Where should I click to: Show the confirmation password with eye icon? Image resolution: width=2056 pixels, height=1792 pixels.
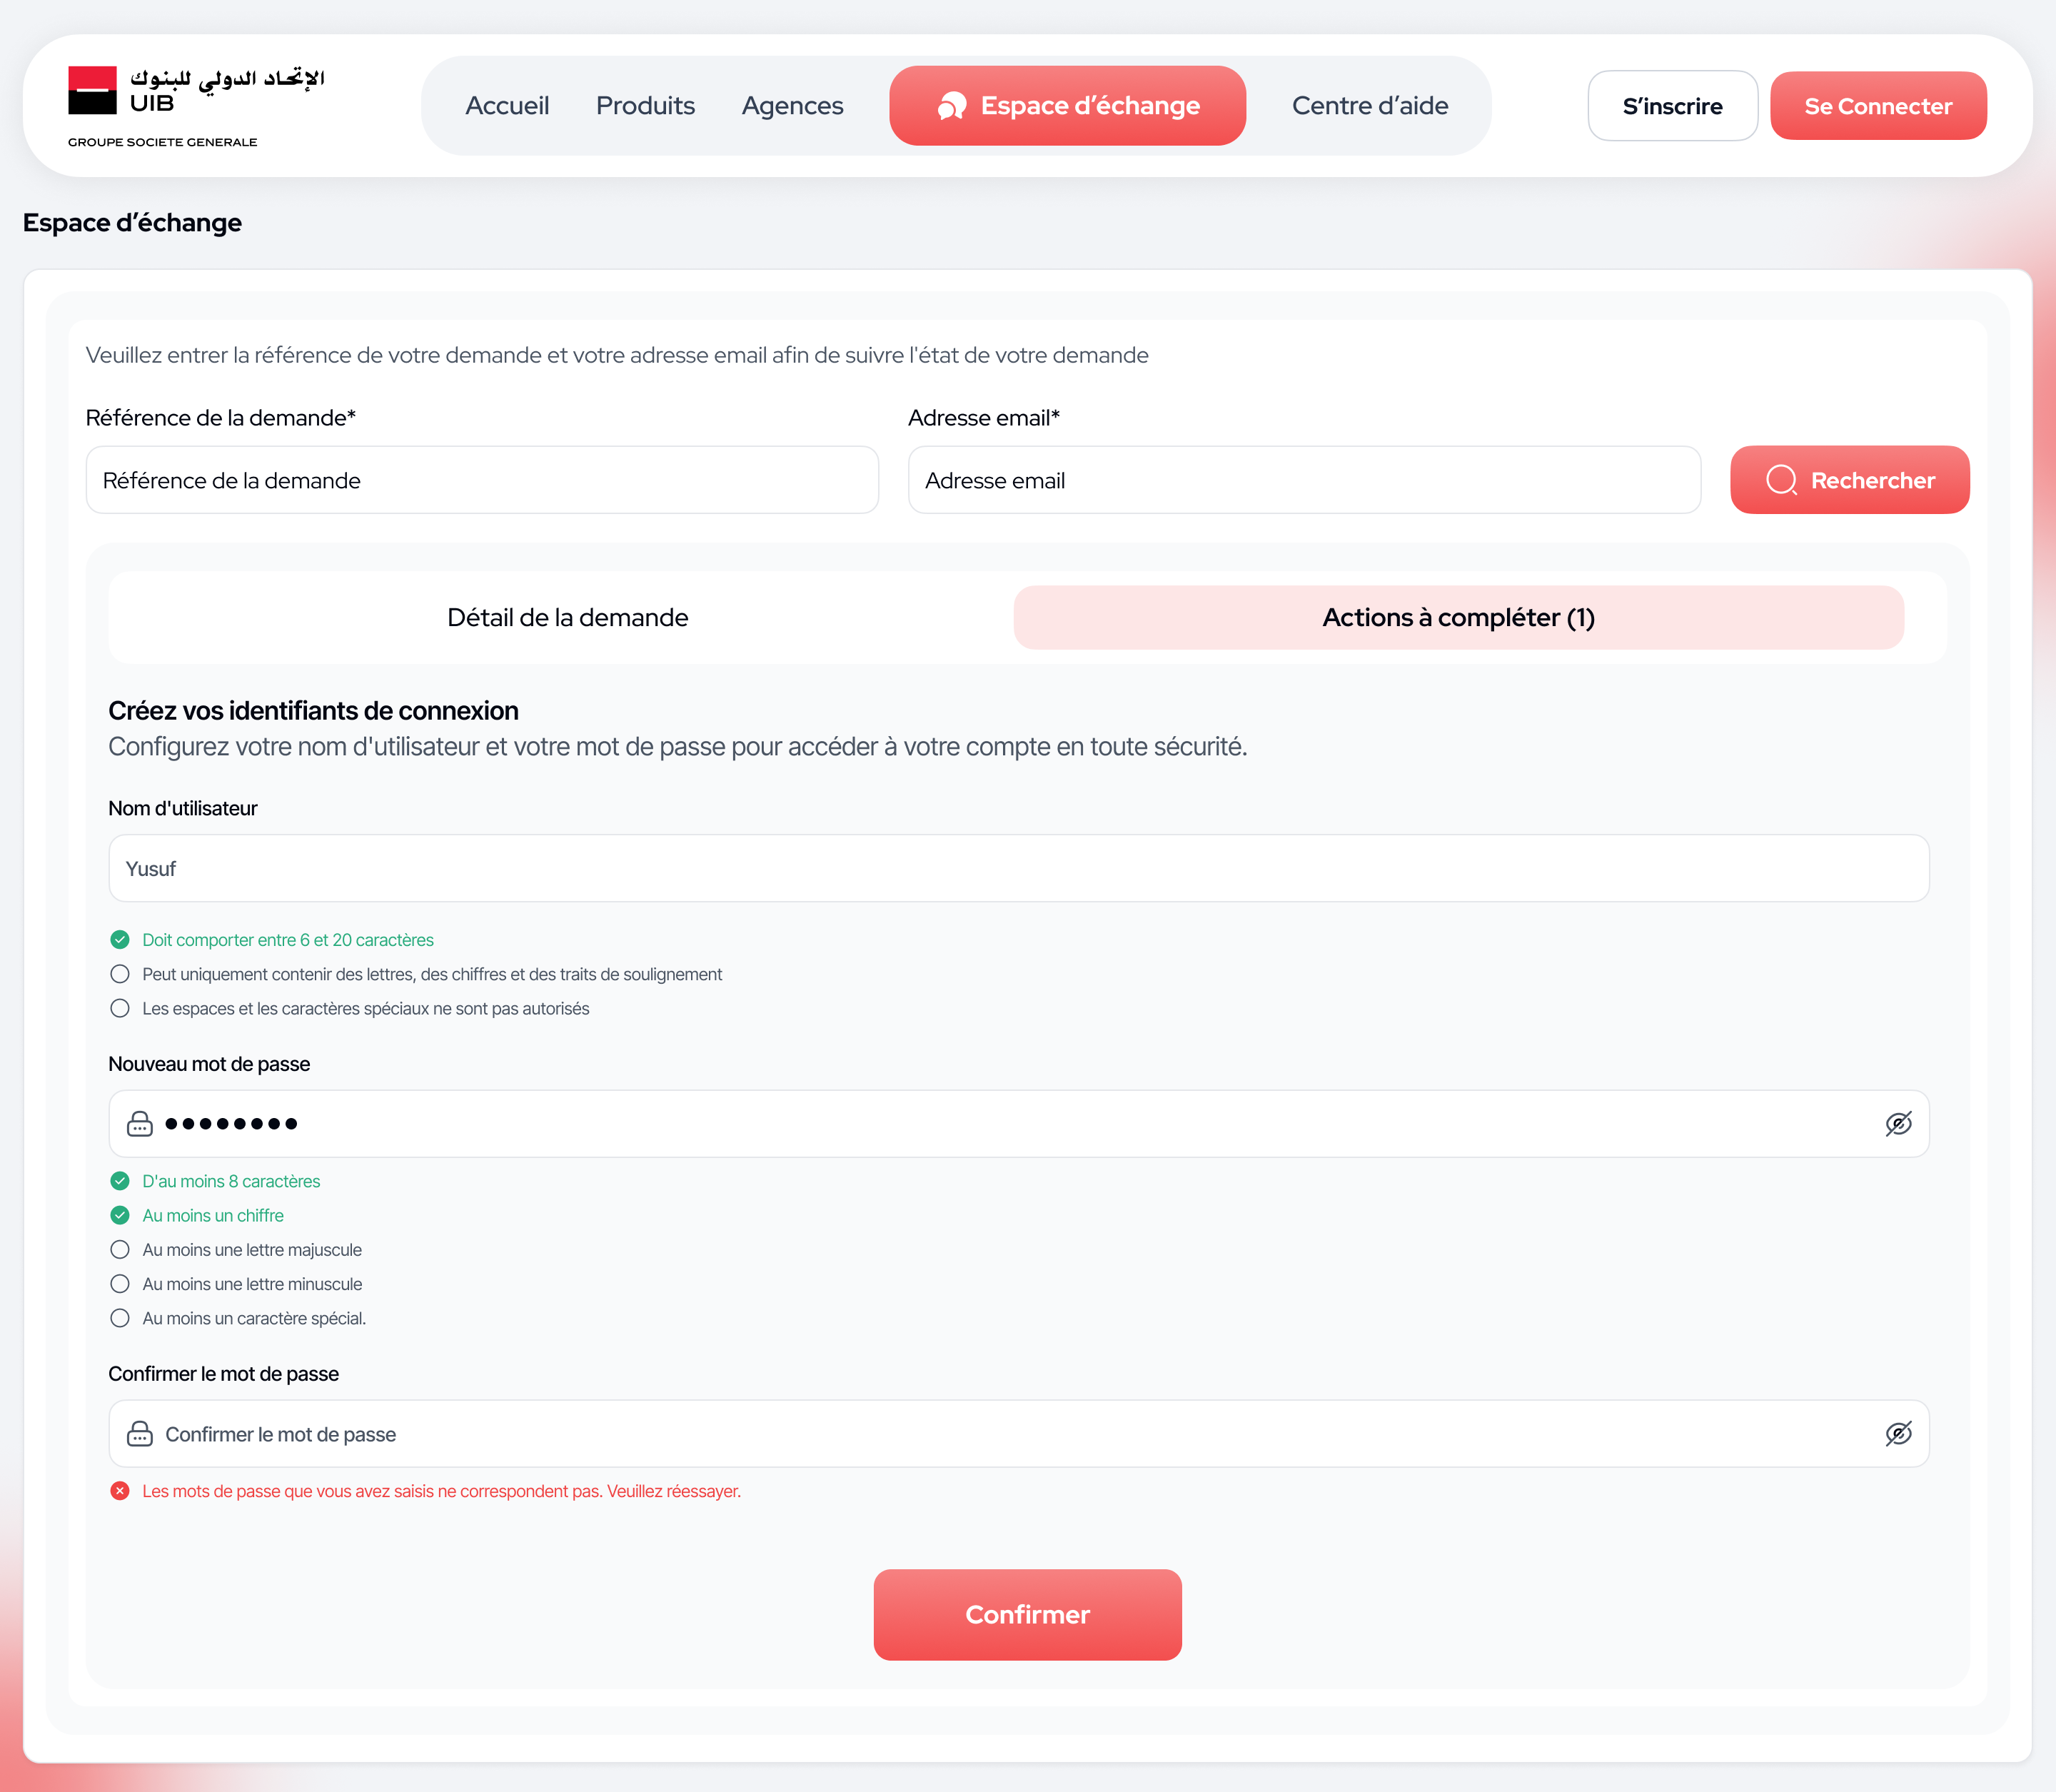1898,1434
